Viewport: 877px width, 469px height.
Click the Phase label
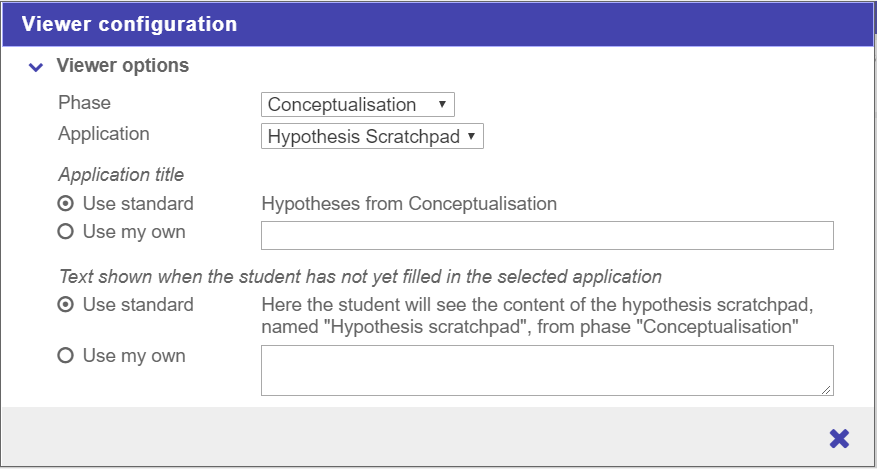pyautogui.click(x=85, y=103)
